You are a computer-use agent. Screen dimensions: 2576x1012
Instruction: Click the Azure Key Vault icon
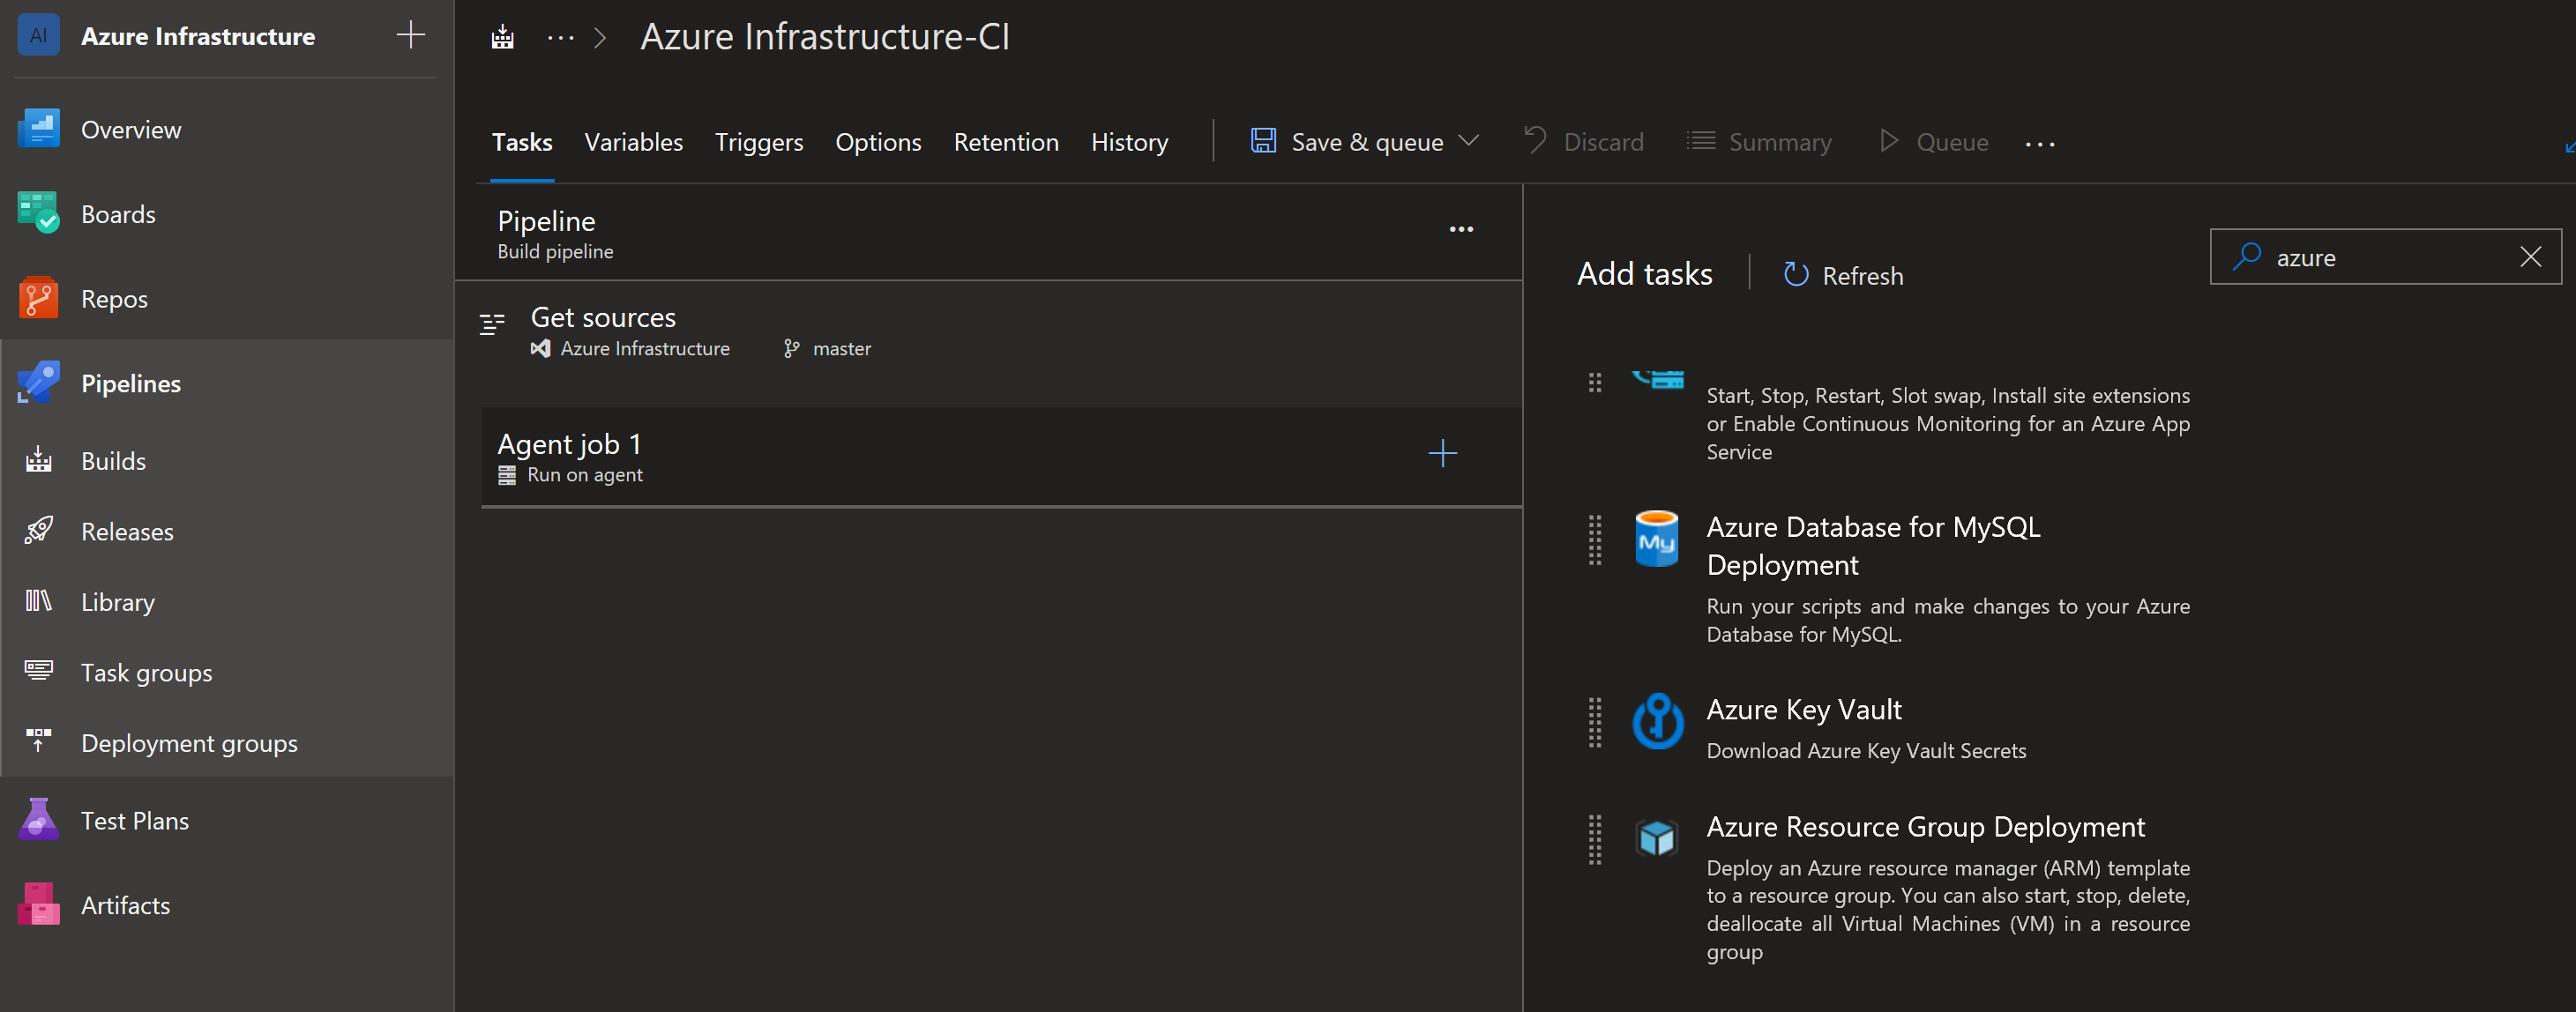coord(1657,720)
